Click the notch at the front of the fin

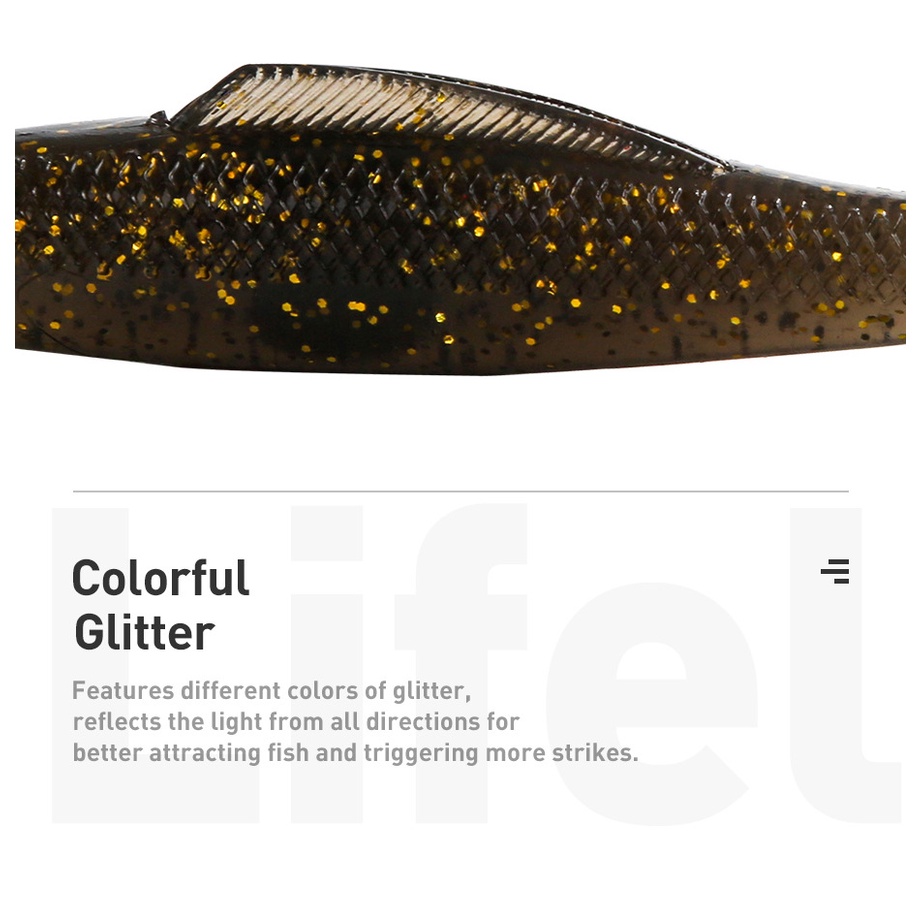(159, 118)
